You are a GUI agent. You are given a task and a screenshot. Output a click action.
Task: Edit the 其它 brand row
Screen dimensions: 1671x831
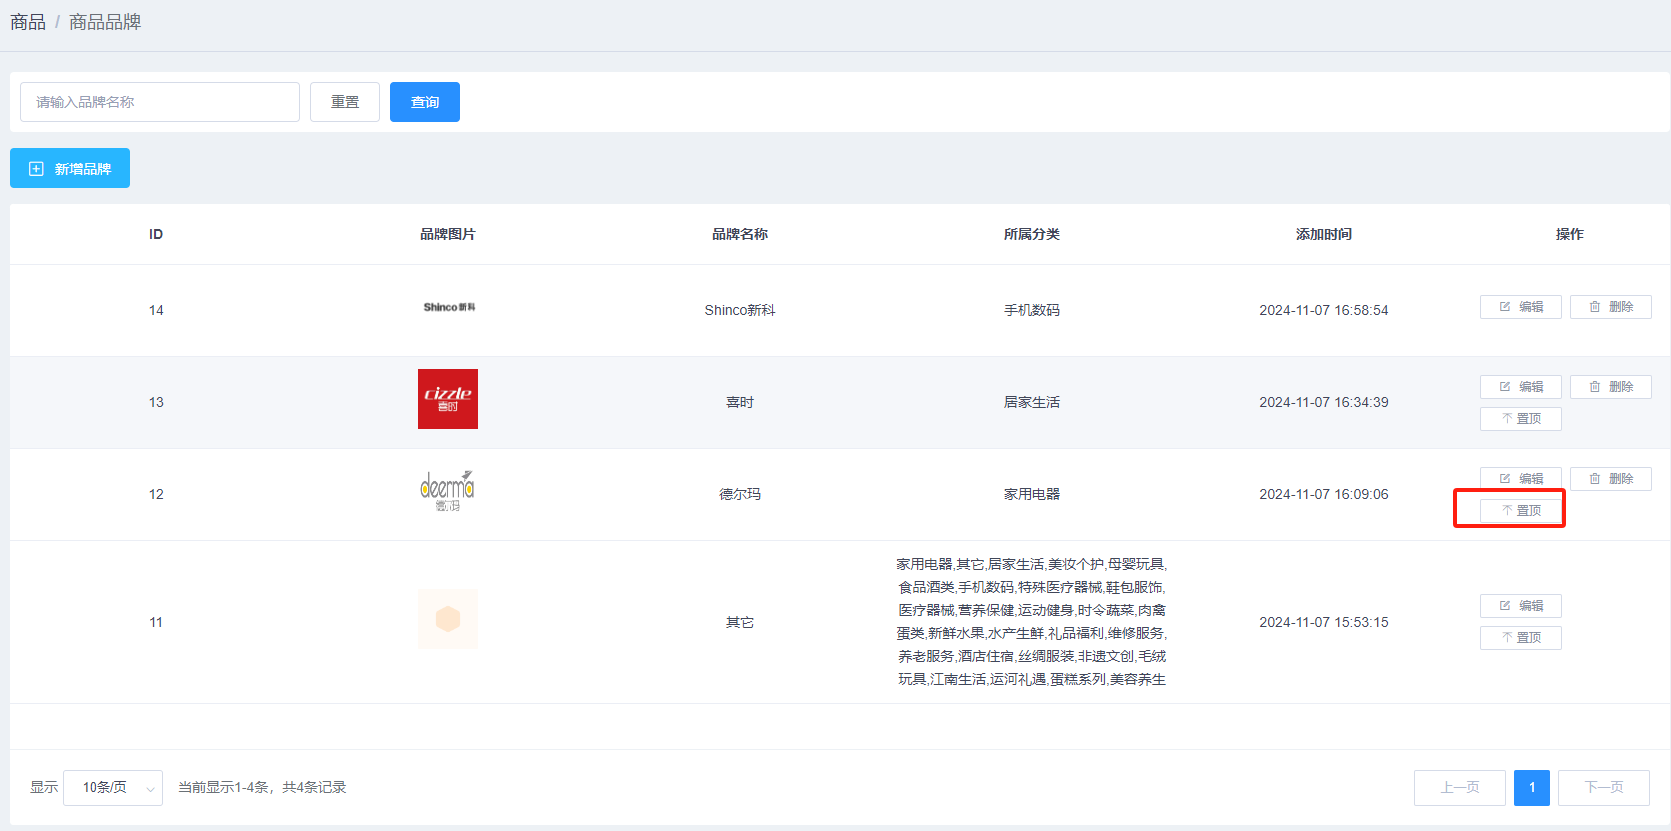coord(1520,606)
